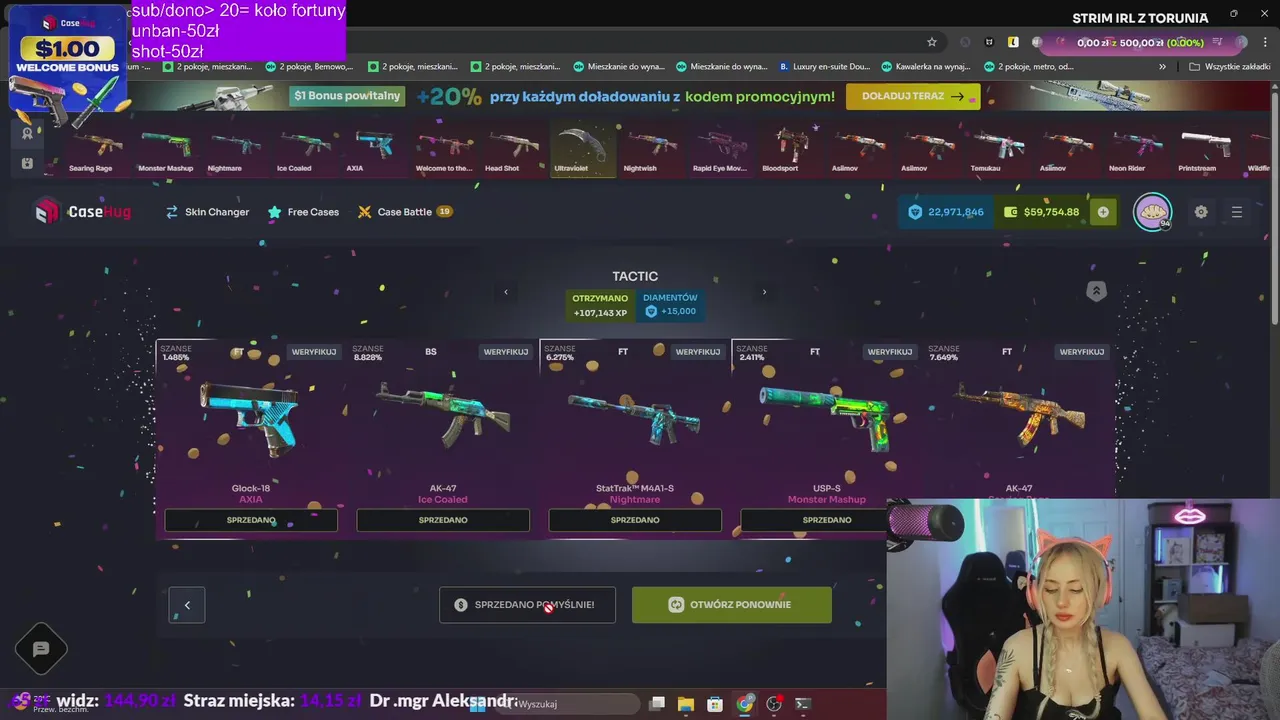Go to next case with right arrow
Image resolution: width=1280 pixels, height=720 pixels.
(764, 292)
